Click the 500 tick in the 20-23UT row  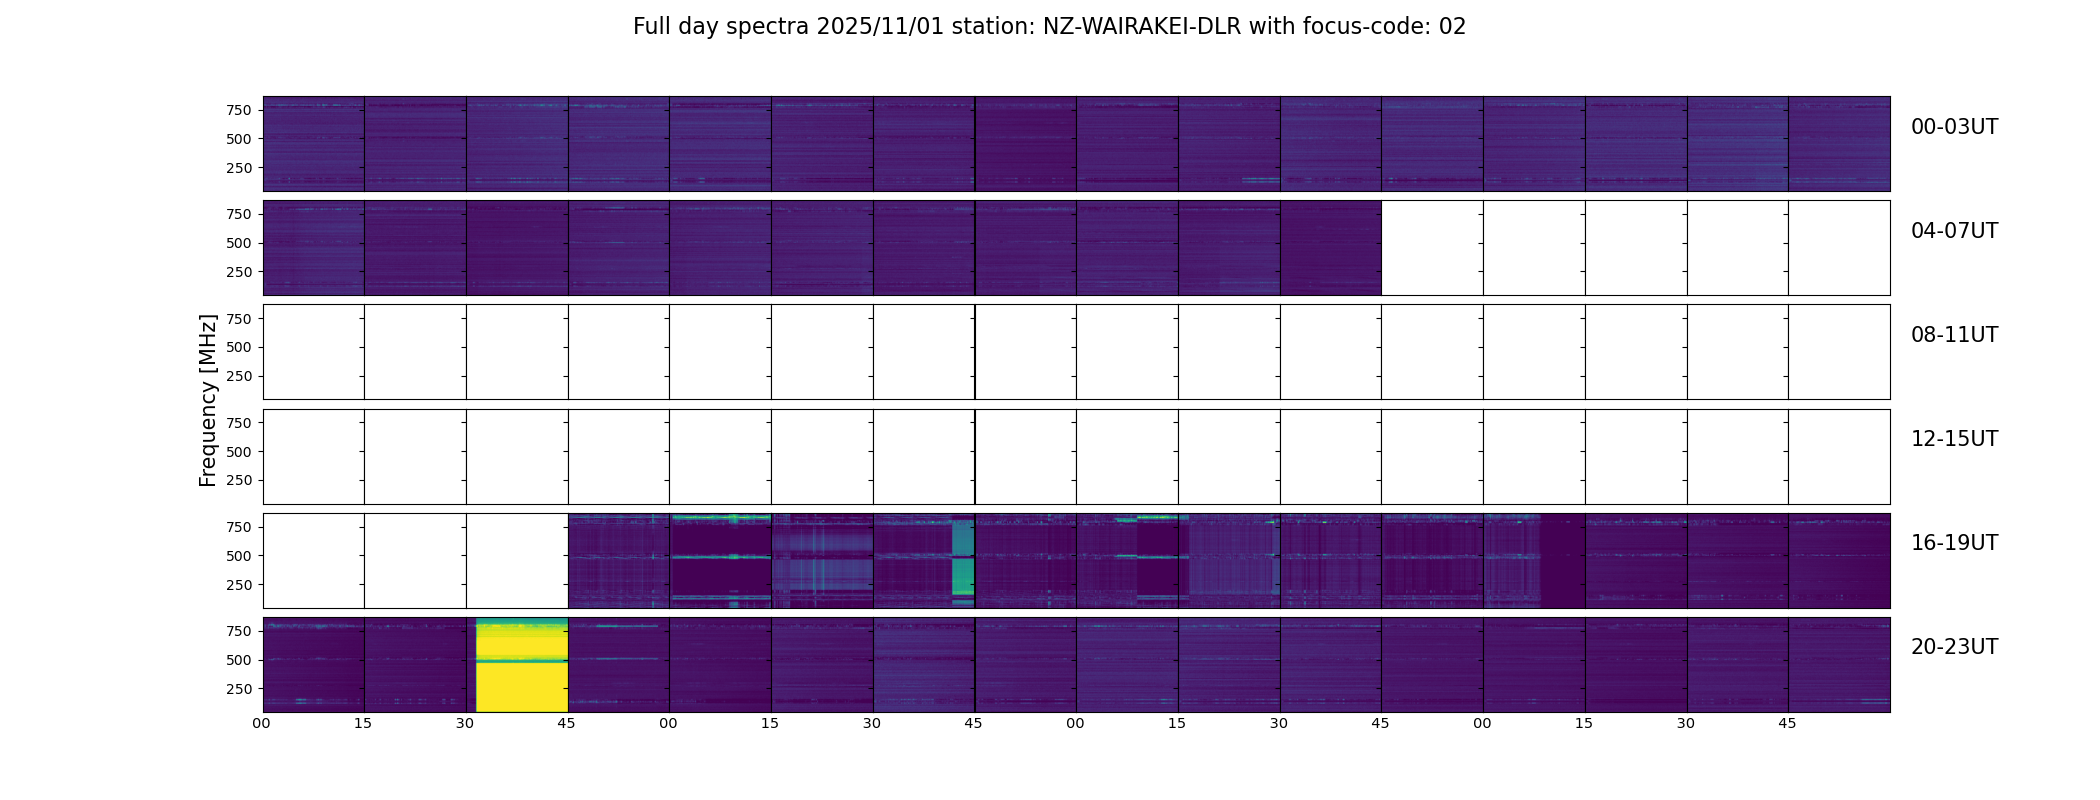(x=239, y=660)
